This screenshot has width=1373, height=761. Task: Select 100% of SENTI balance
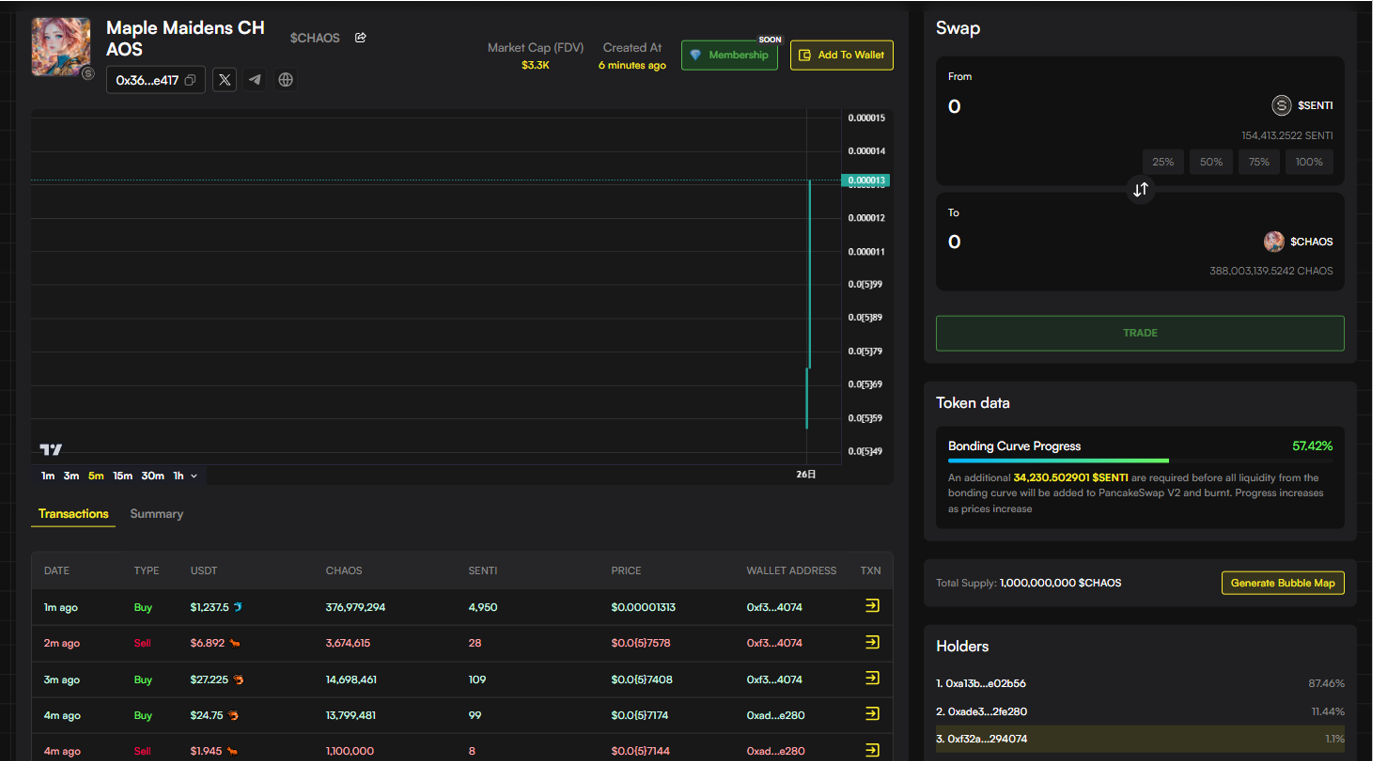click(1309, 162)
